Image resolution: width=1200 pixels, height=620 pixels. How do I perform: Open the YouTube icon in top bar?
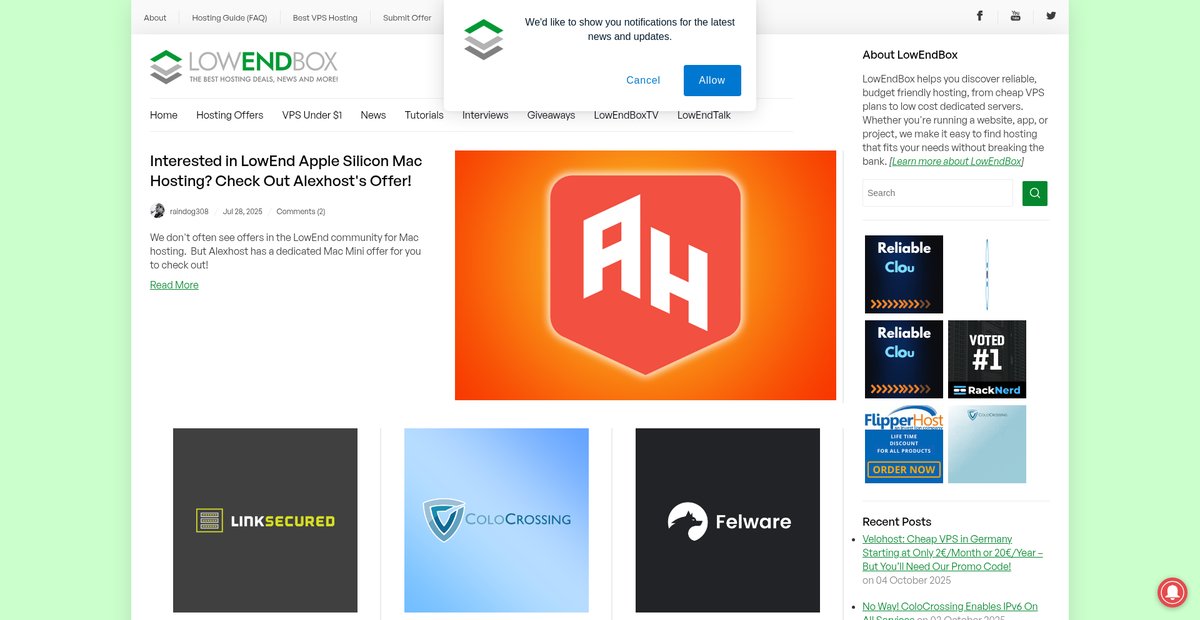[x=1015, y=16]
